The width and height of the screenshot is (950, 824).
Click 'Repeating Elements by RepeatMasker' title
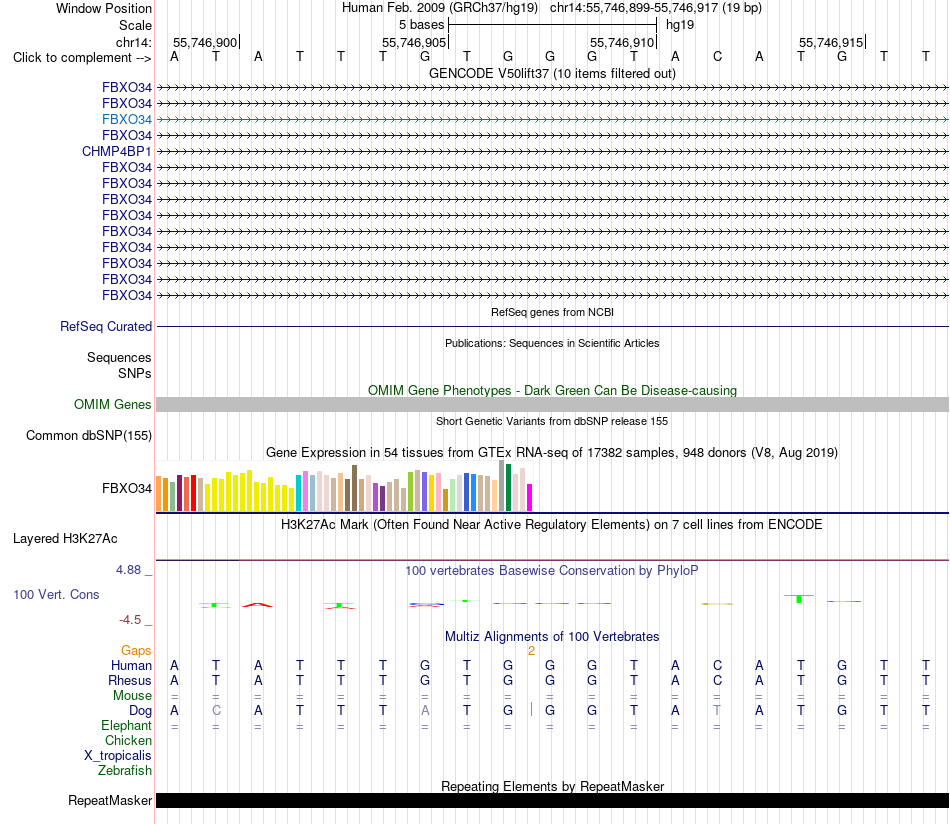[x=552, y=786]
